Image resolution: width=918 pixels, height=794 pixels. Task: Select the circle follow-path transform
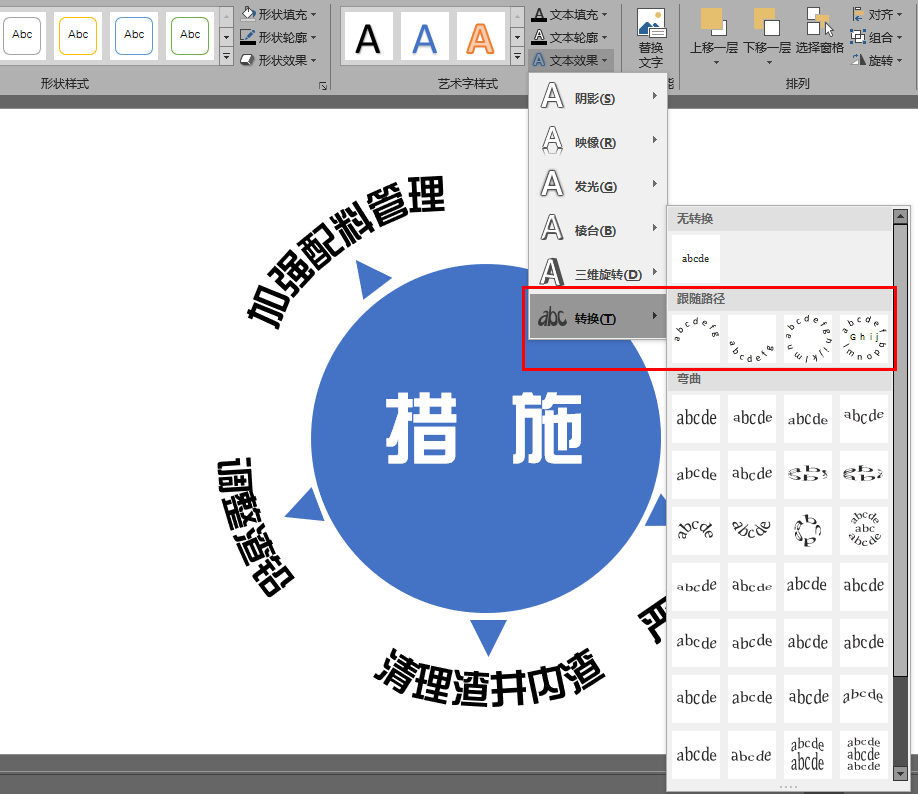click(x=808, y=338)
